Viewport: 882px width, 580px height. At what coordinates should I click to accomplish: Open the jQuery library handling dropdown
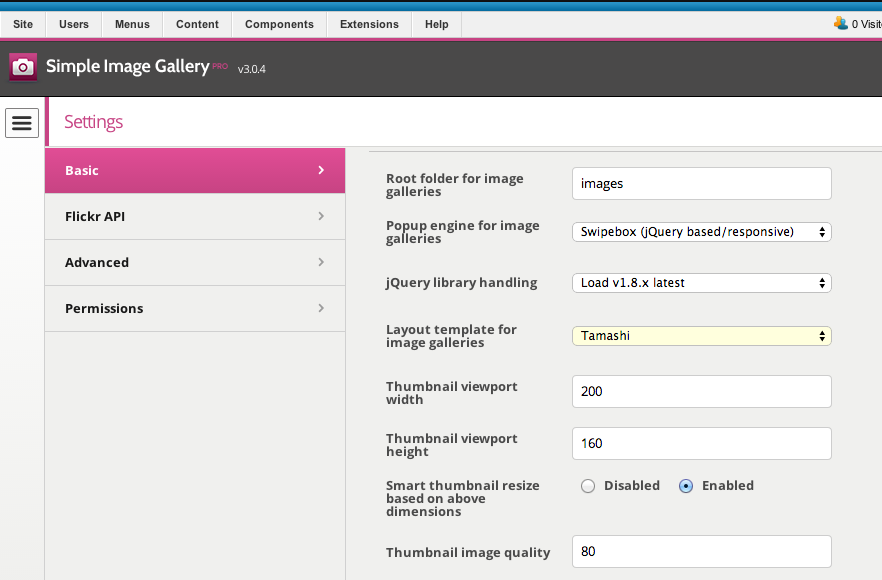[x=701, y=283]
